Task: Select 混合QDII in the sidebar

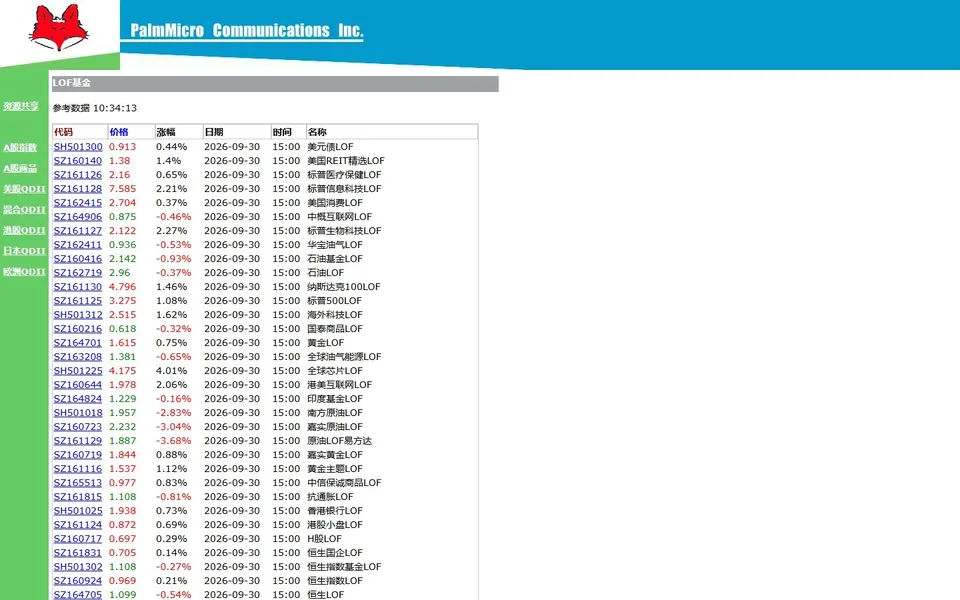Action: pos(24,210)
